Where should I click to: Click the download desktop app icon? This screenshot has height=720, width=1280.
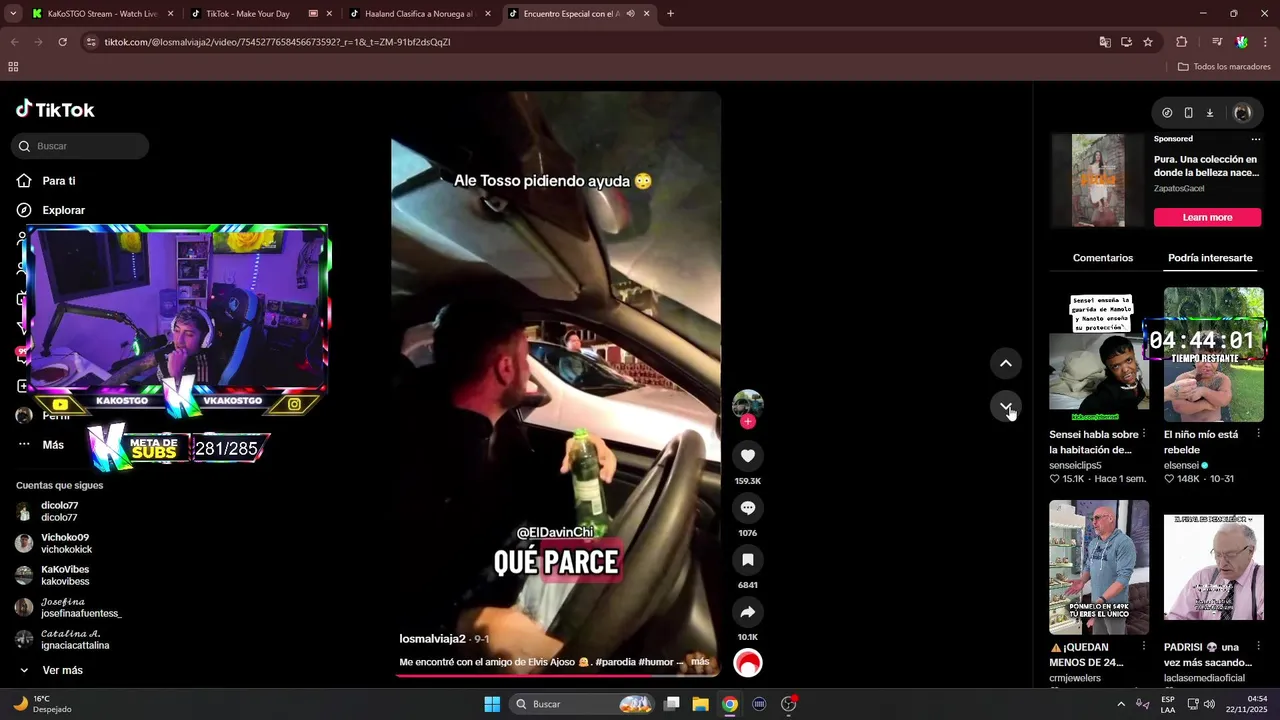(x=1209, y=113)
